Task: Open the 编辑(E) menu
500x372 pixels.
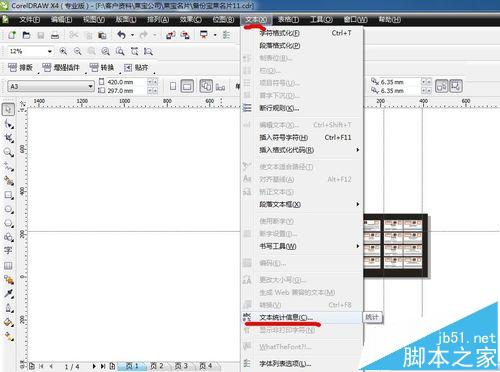Action: (61, 20)
